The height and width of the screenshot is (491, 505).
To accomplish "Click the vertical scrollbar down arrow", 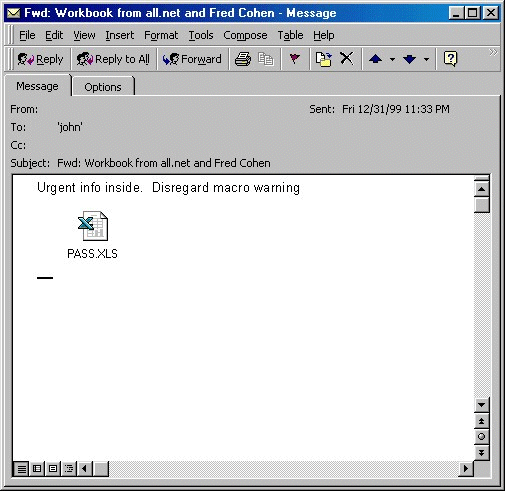I will 481,405.
